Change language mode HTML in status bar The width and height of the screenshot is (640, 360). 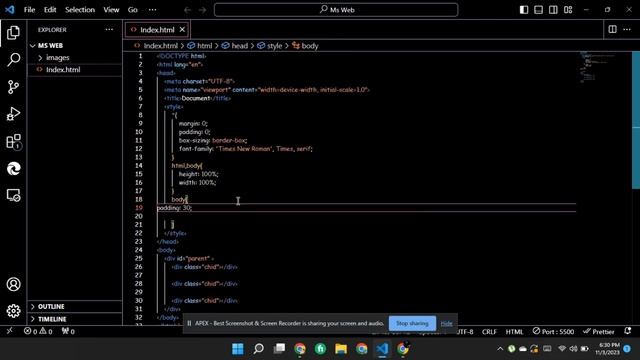coord(514,331)
